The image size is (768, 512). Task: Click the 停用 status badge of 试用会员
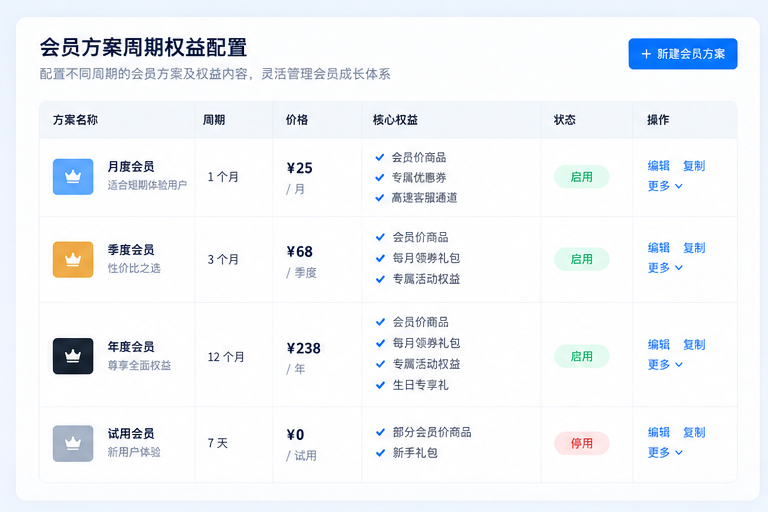[581, 443]
